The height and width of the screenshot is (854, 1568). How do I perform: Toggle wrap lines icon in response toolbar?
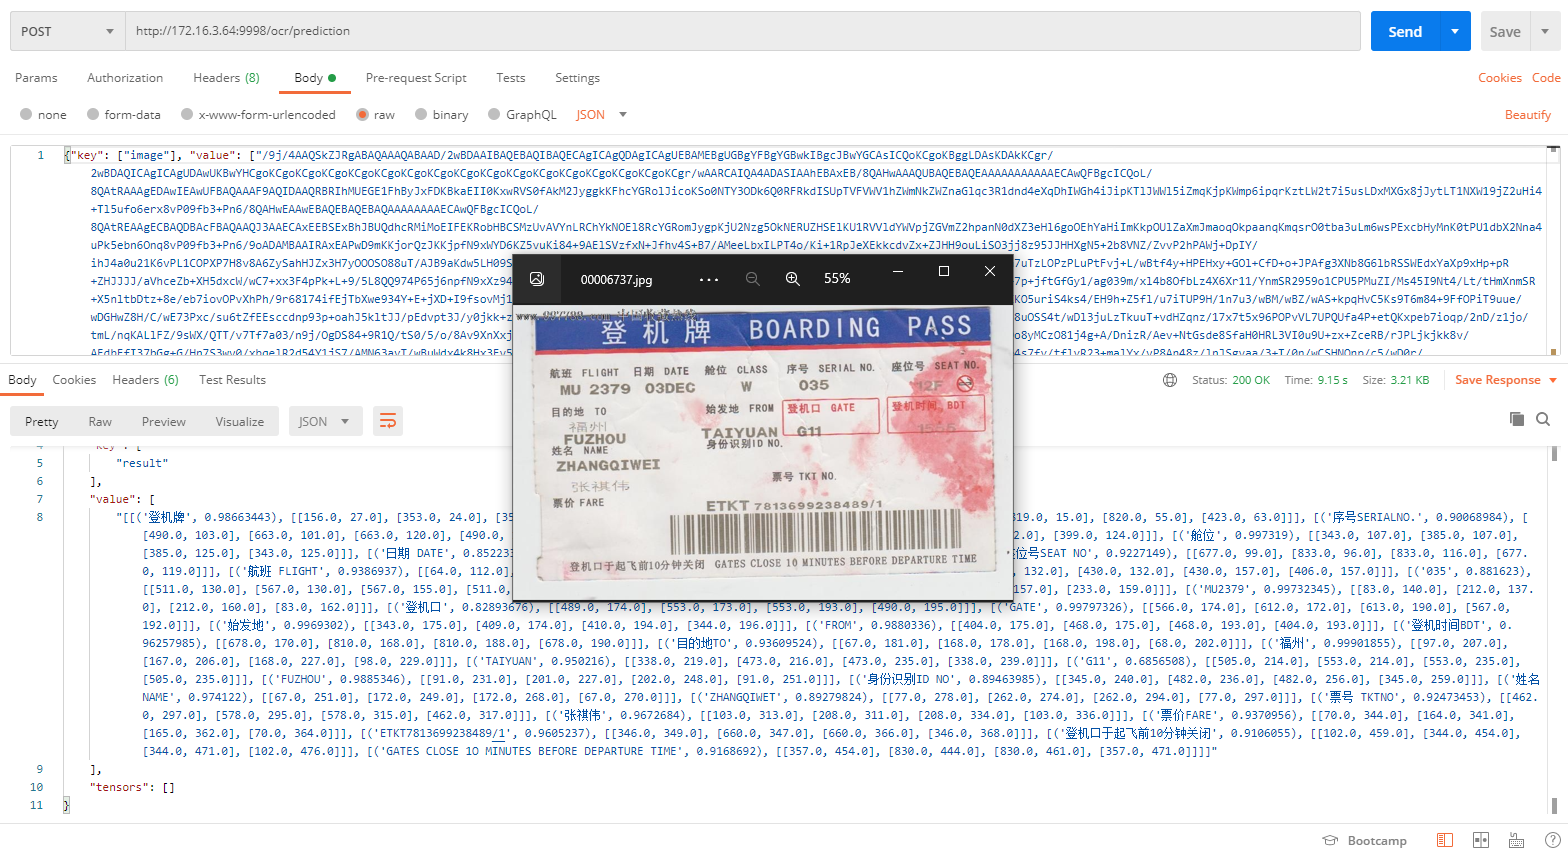click(387, 421)
